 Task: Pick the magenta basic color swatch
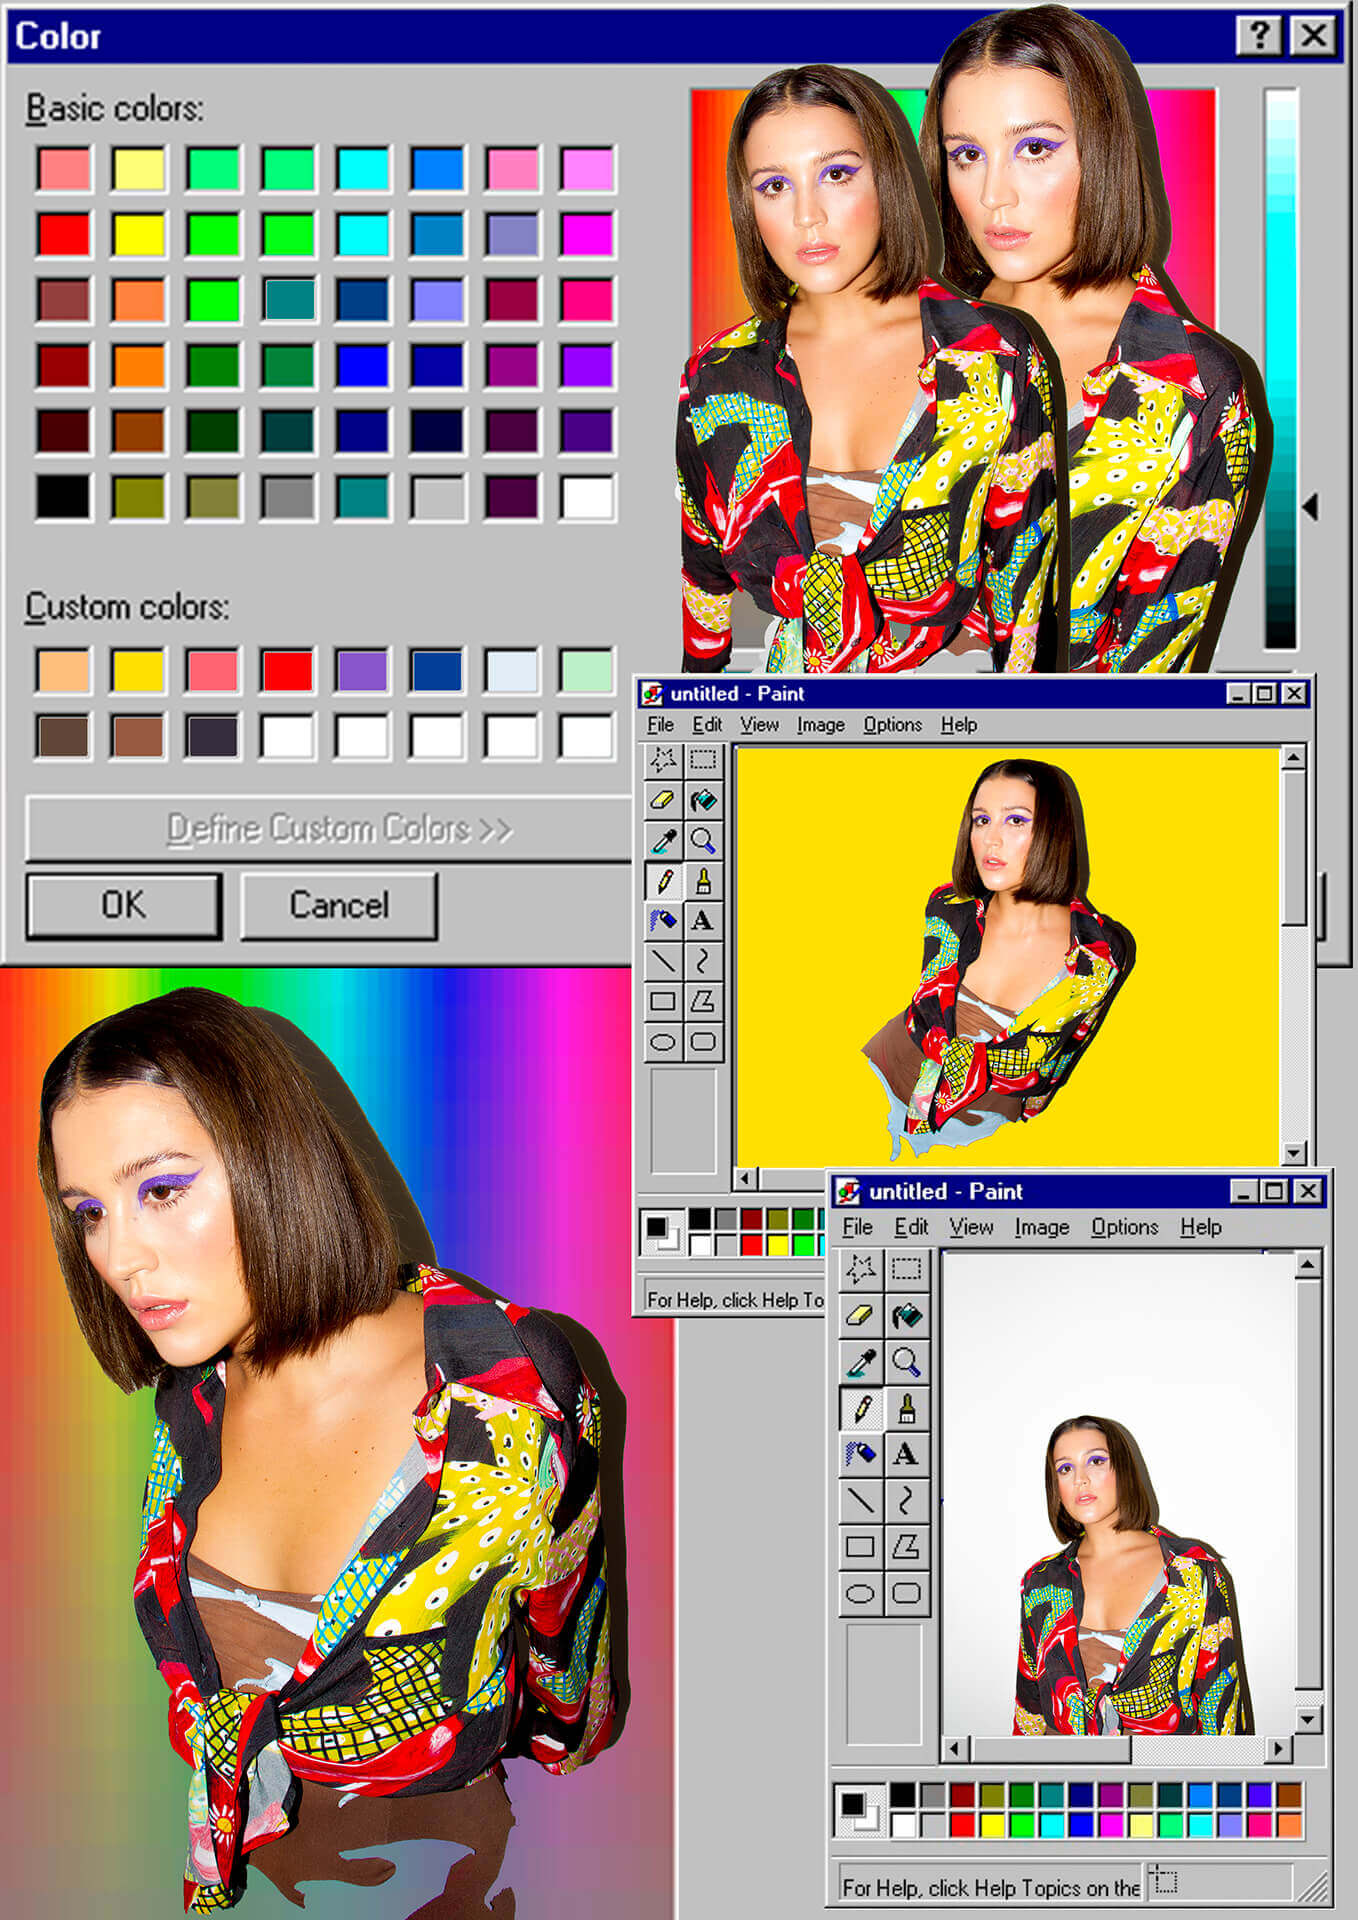coord(587,234)
